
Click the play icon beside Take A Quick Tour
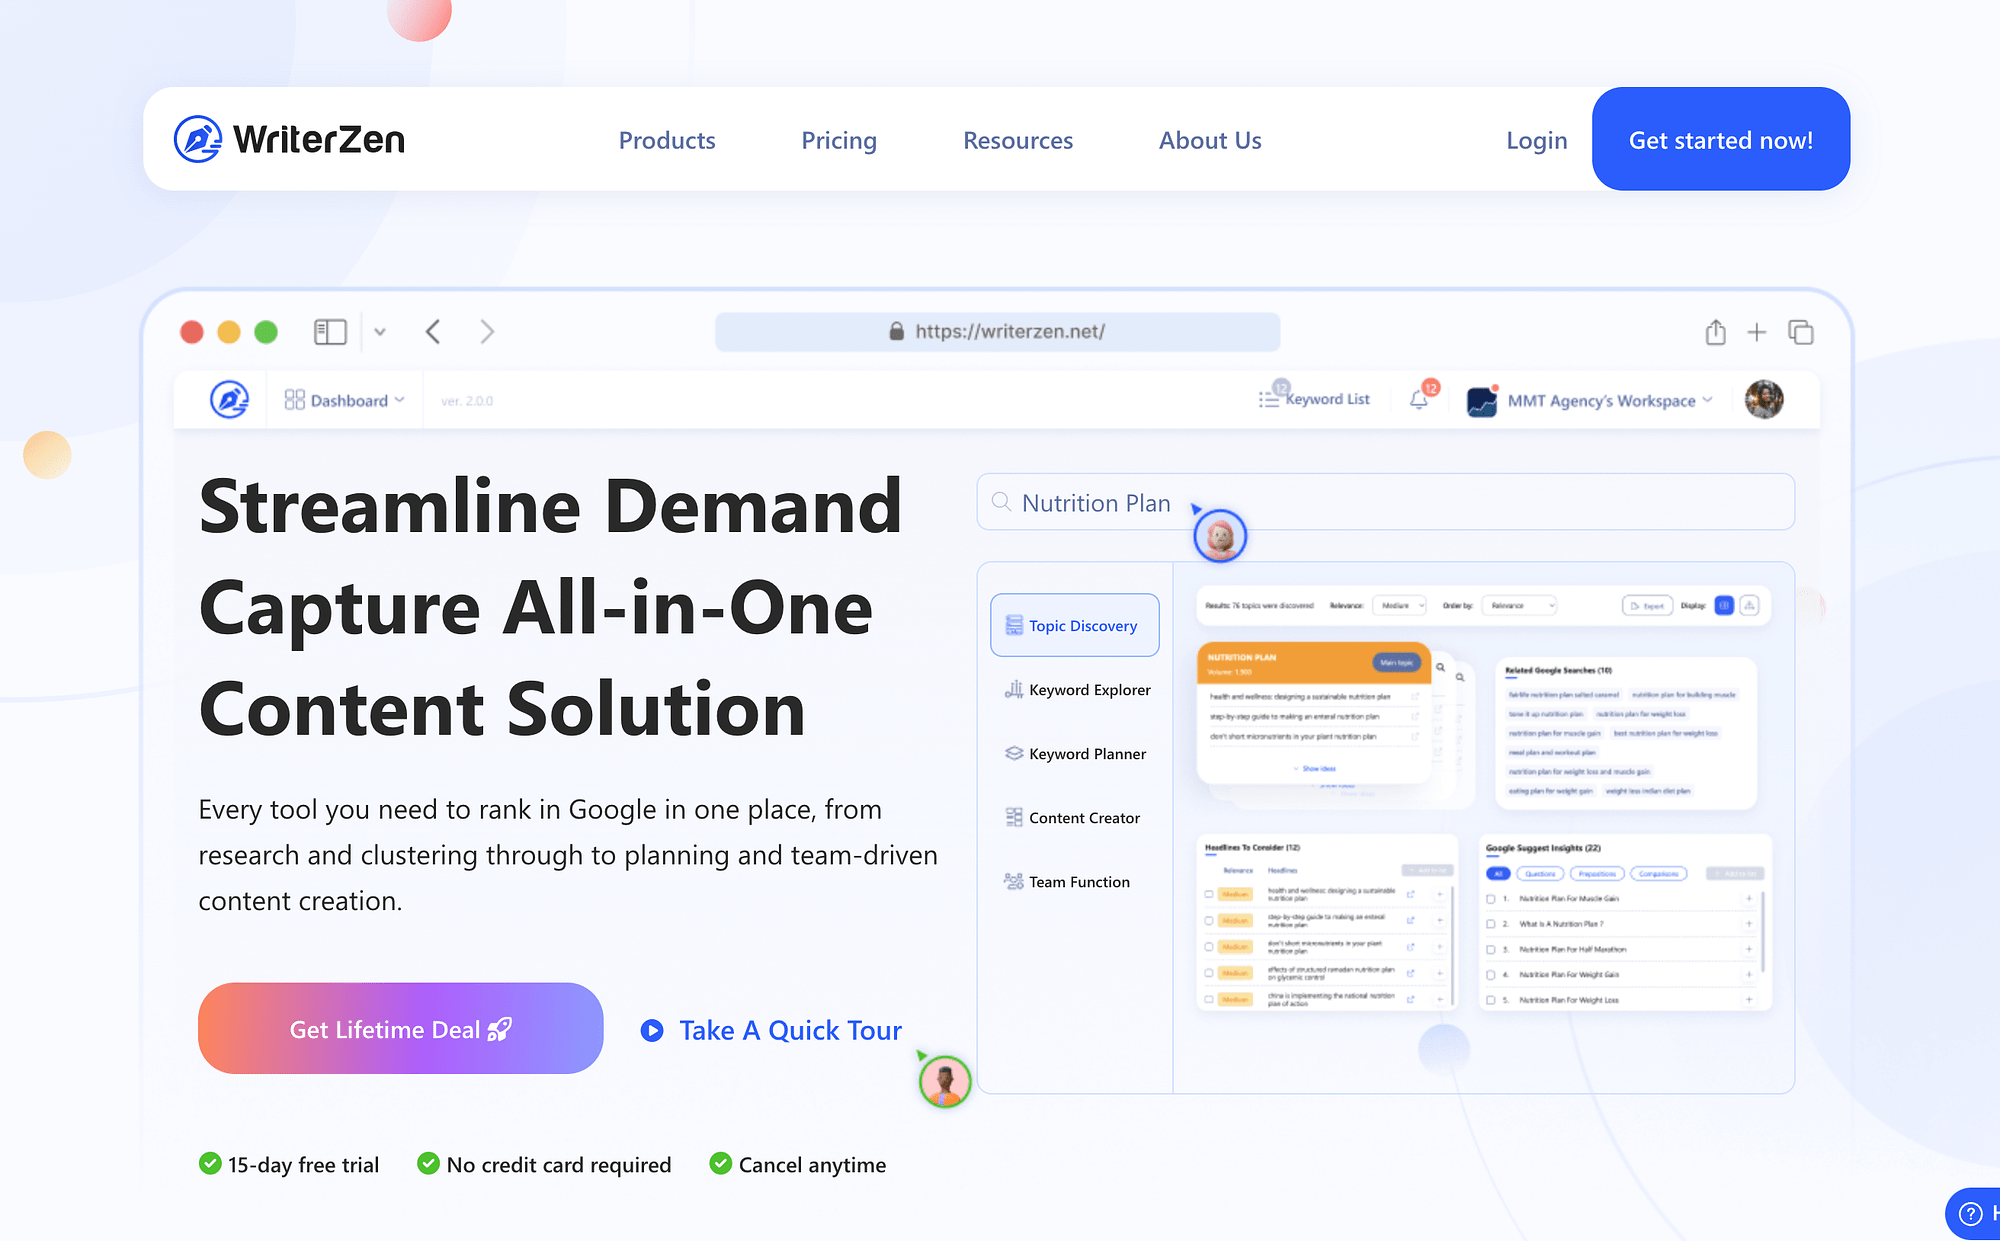tap(652, 1030)
